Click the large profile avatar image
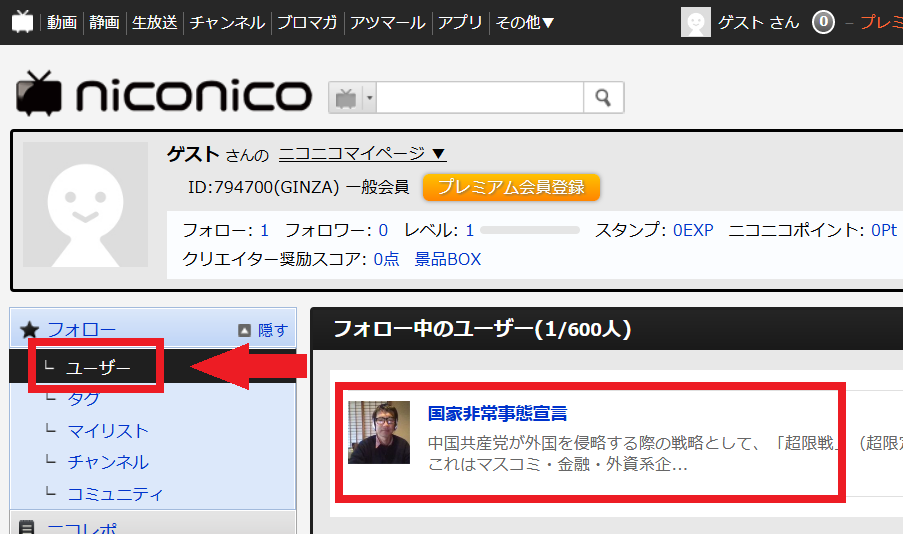Image resolution: width=903 pixels, height=534 pixels. point(85,204)
